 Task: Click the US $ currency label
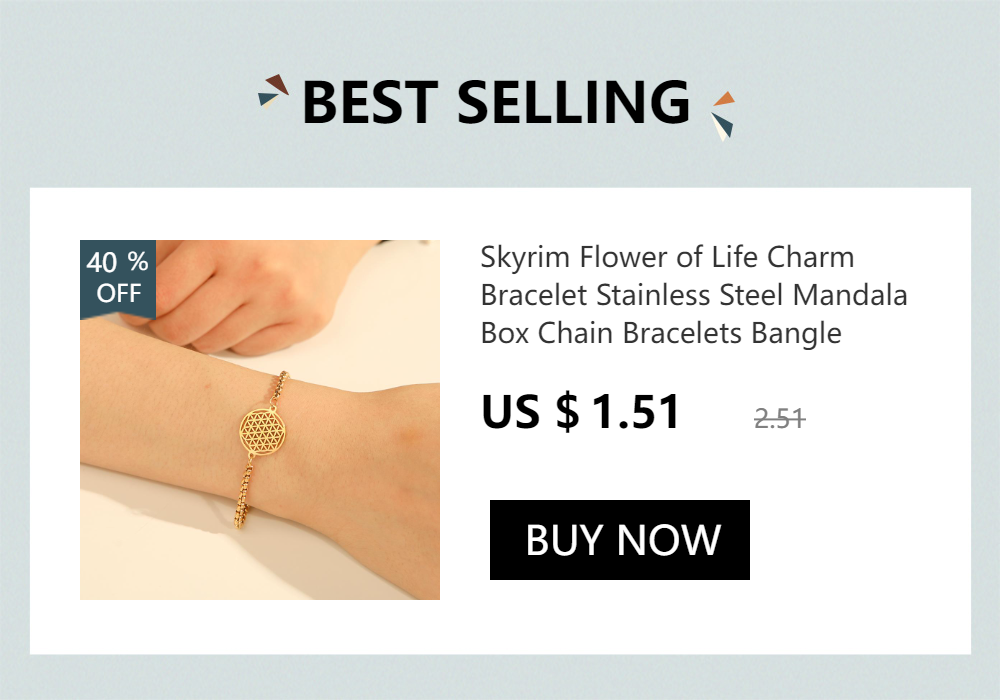pos(531,412)
